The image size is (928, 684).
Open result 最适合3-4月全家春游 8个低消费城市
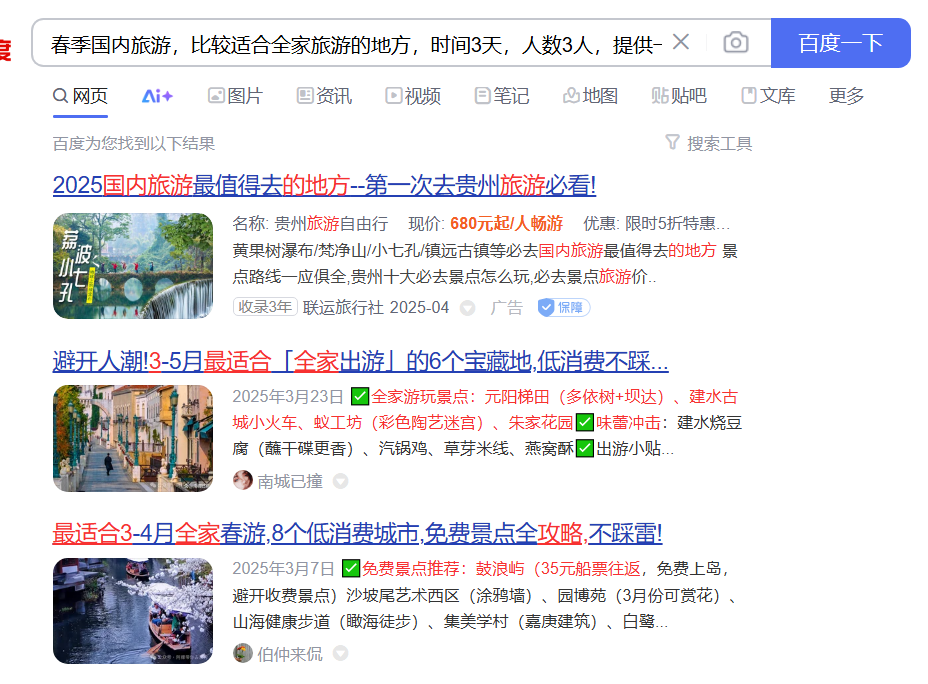pyautogui.click(x=357, y=533)
